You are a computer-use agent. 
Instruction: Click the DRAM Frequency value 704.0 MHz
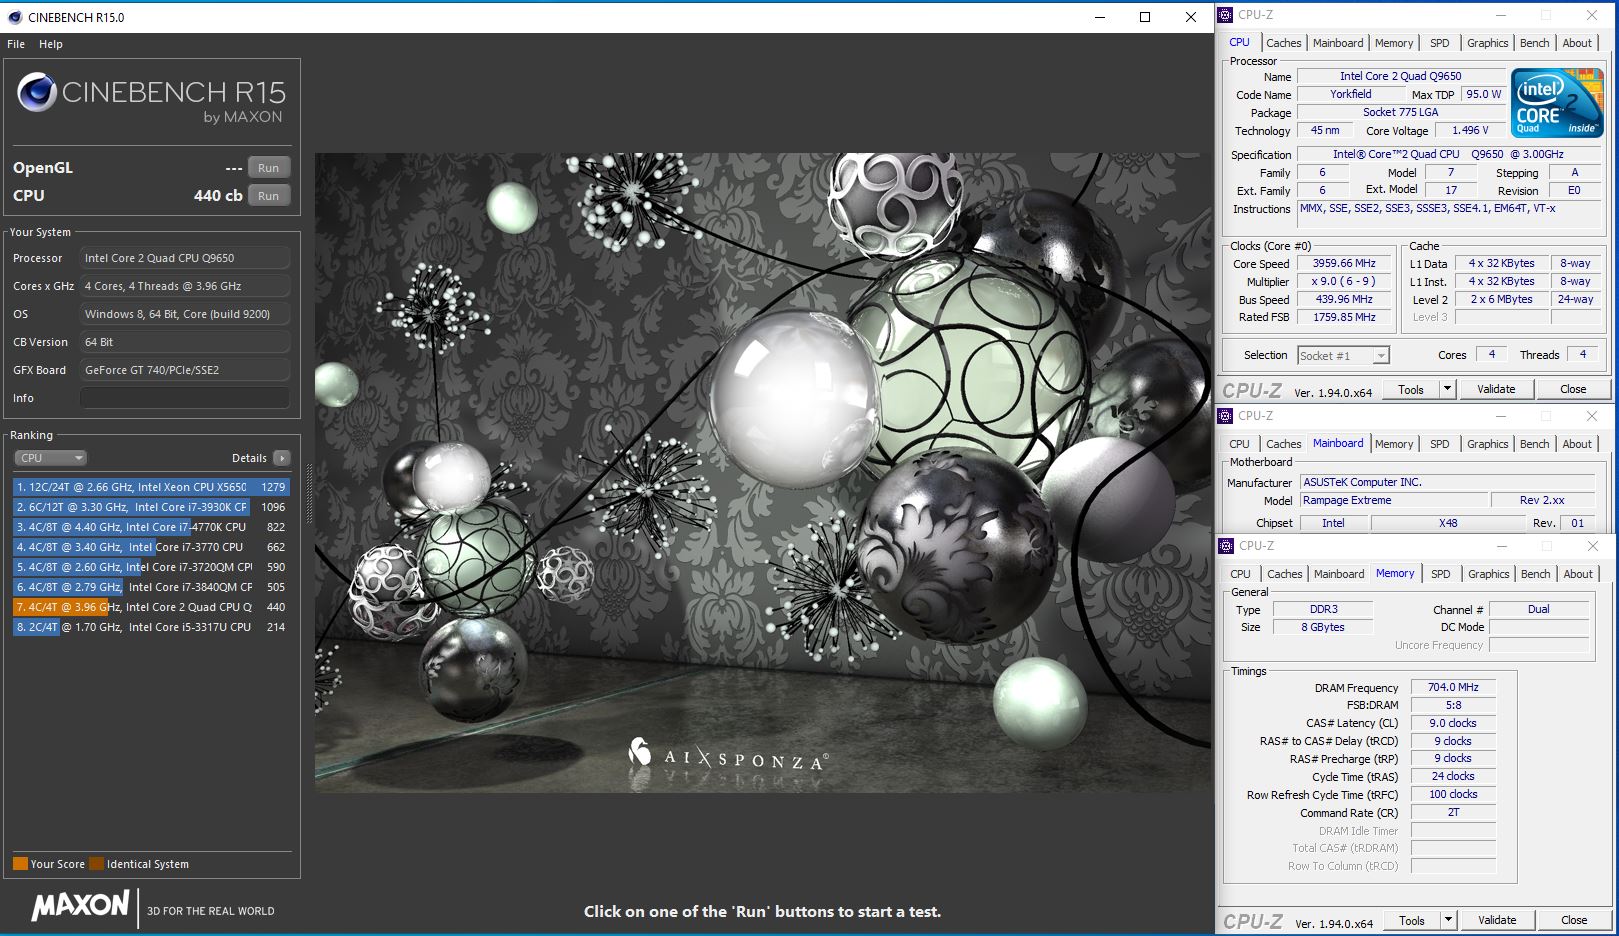tap(1453, 687)
